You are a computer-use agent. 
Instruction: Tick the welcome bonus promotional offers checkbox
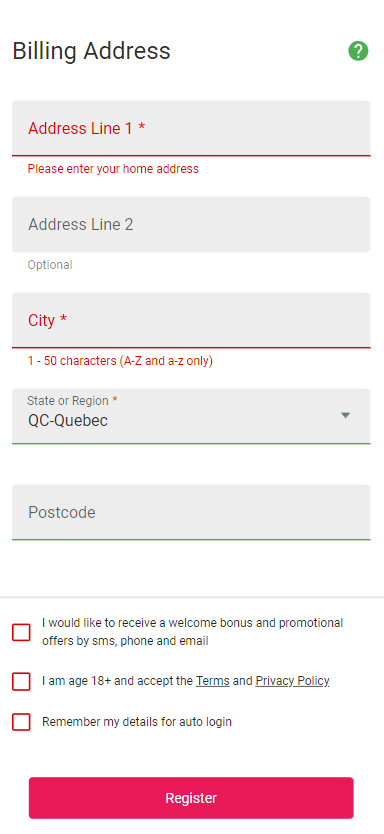tap(21, 632)
